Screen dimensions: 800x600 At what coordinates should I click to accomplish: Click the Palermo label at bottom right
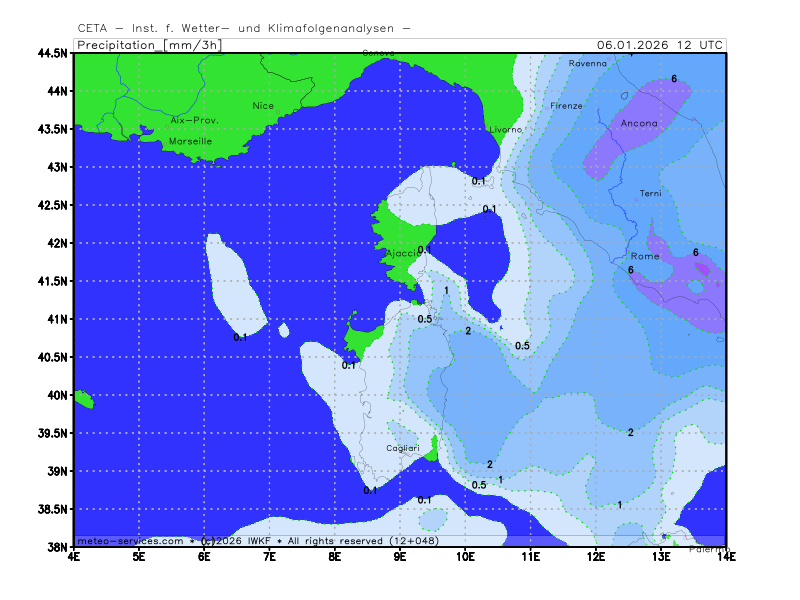coord(707,550)
